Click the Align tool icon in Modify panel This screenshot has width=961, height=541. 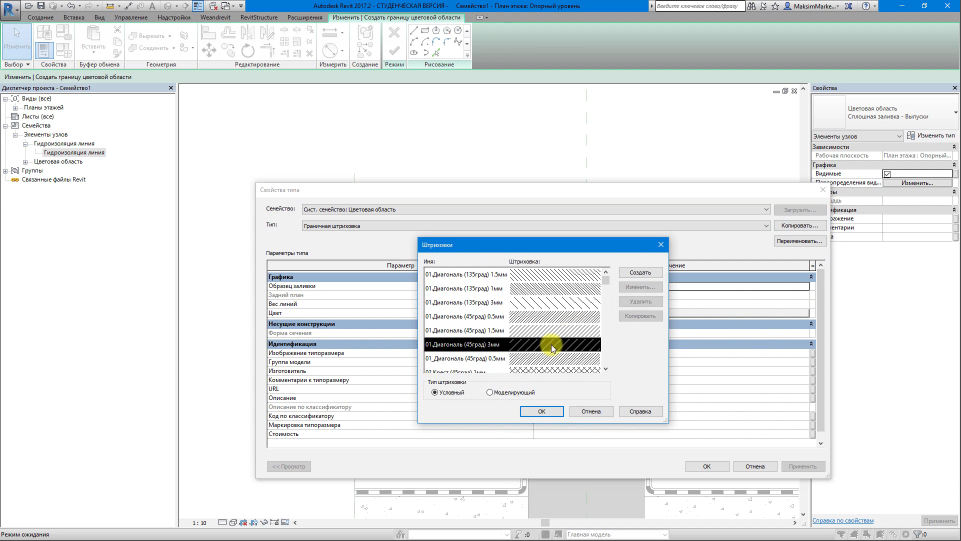tap(208, 32)
